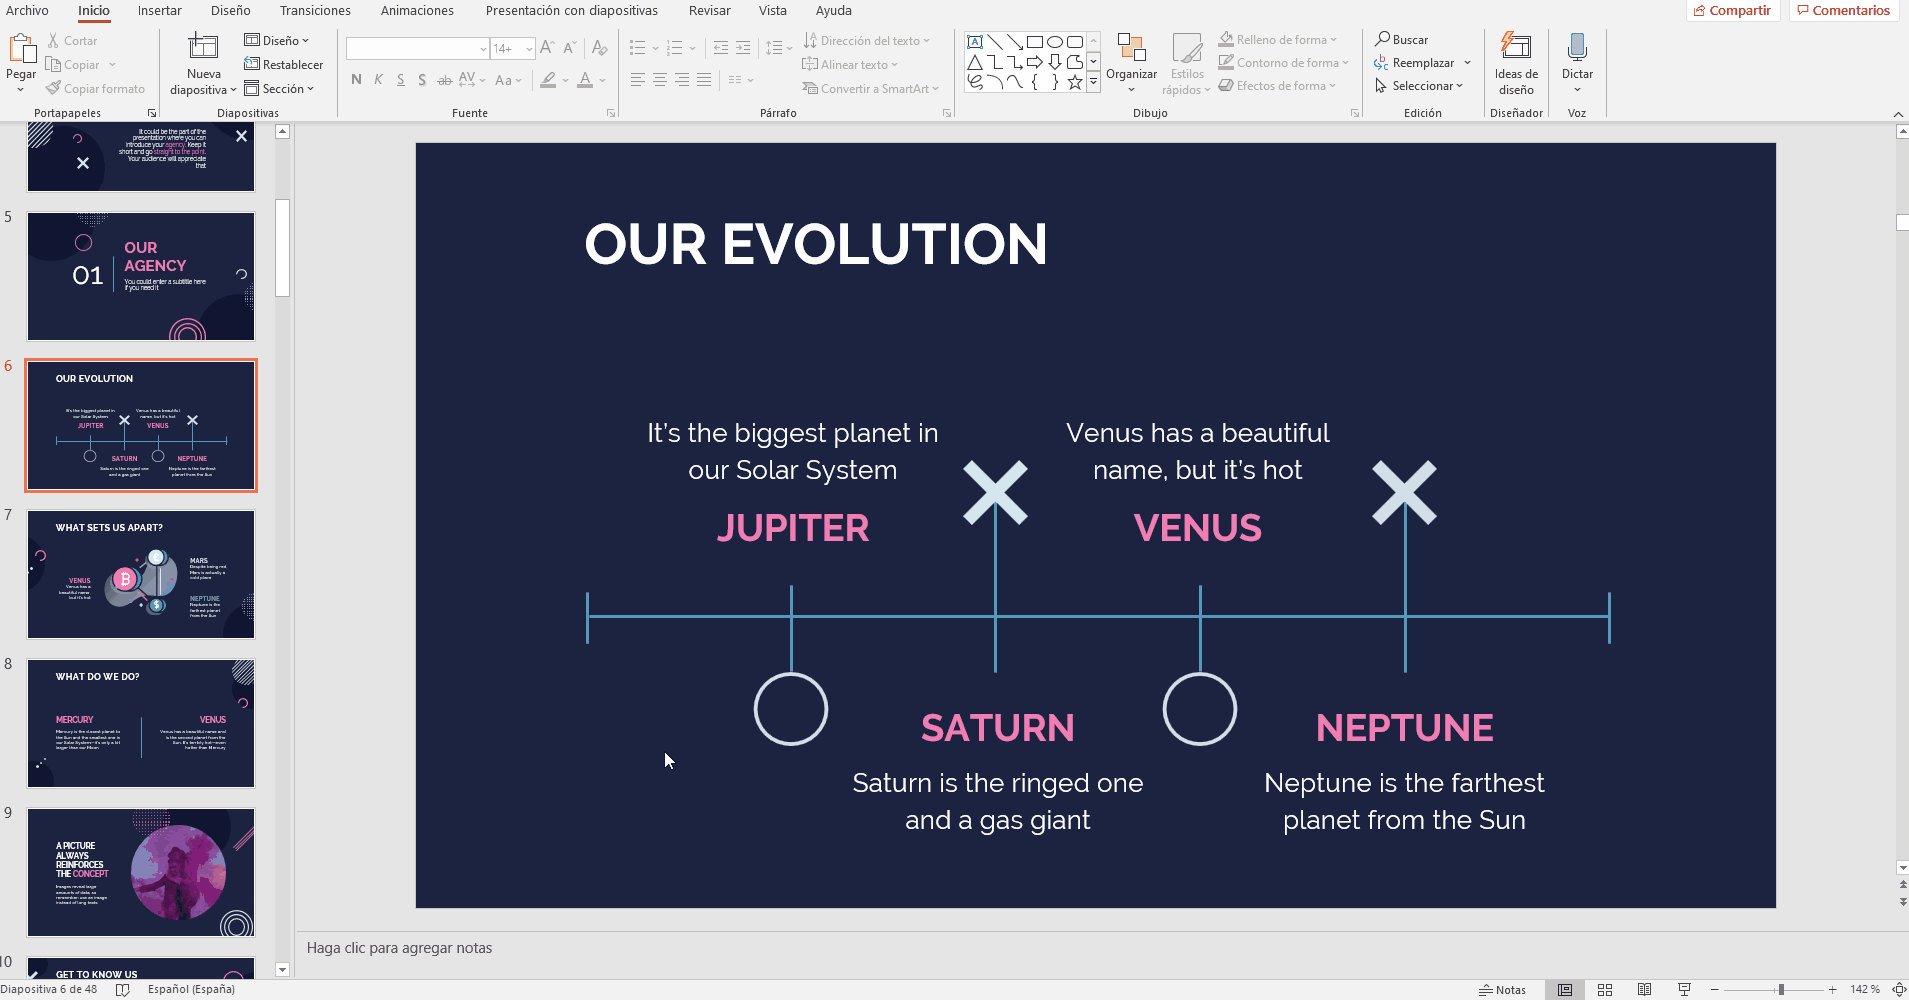Screen dimensions: 1909x1000
Task: Apply the text highlight color
Action: [x=548, y=80]
